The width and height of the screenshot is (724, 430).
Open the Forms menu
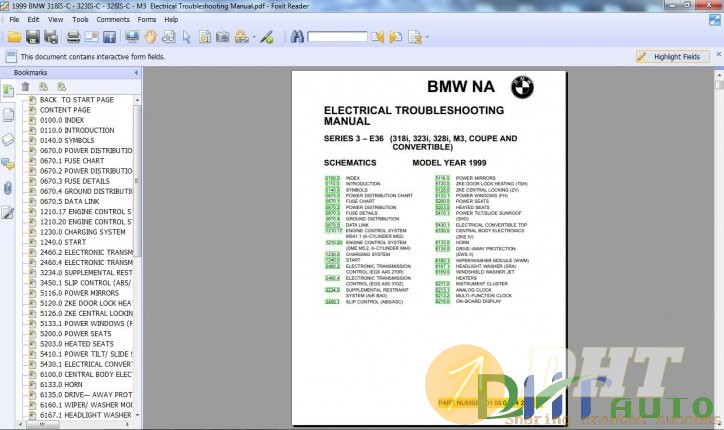(147, 19)
